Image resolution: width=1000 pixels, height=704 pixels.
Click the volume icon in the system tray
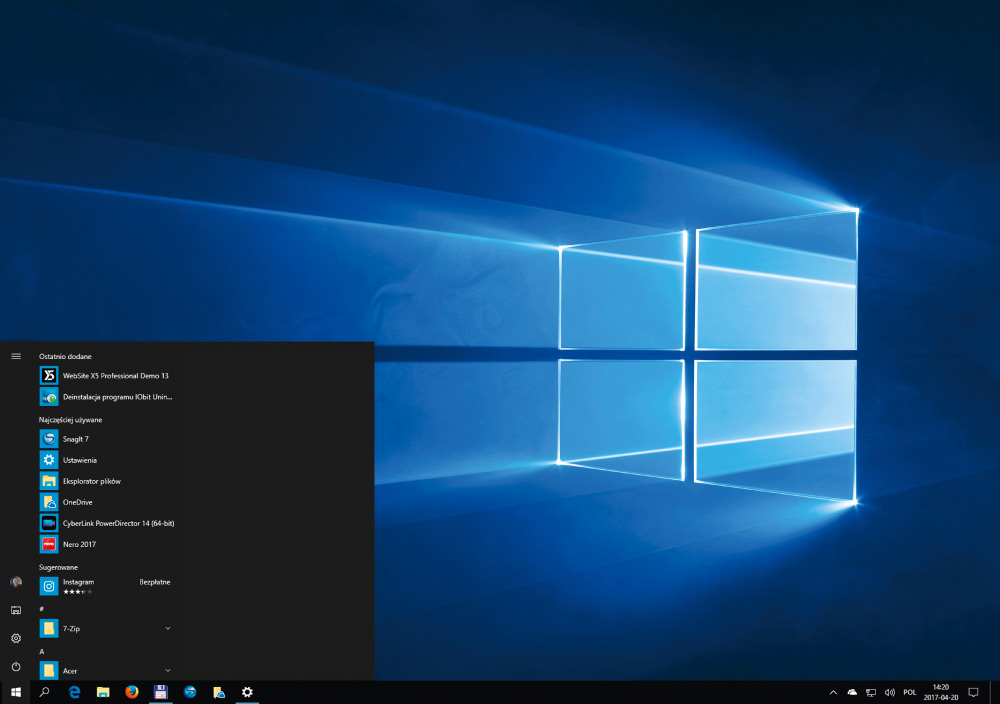(889, 691)
